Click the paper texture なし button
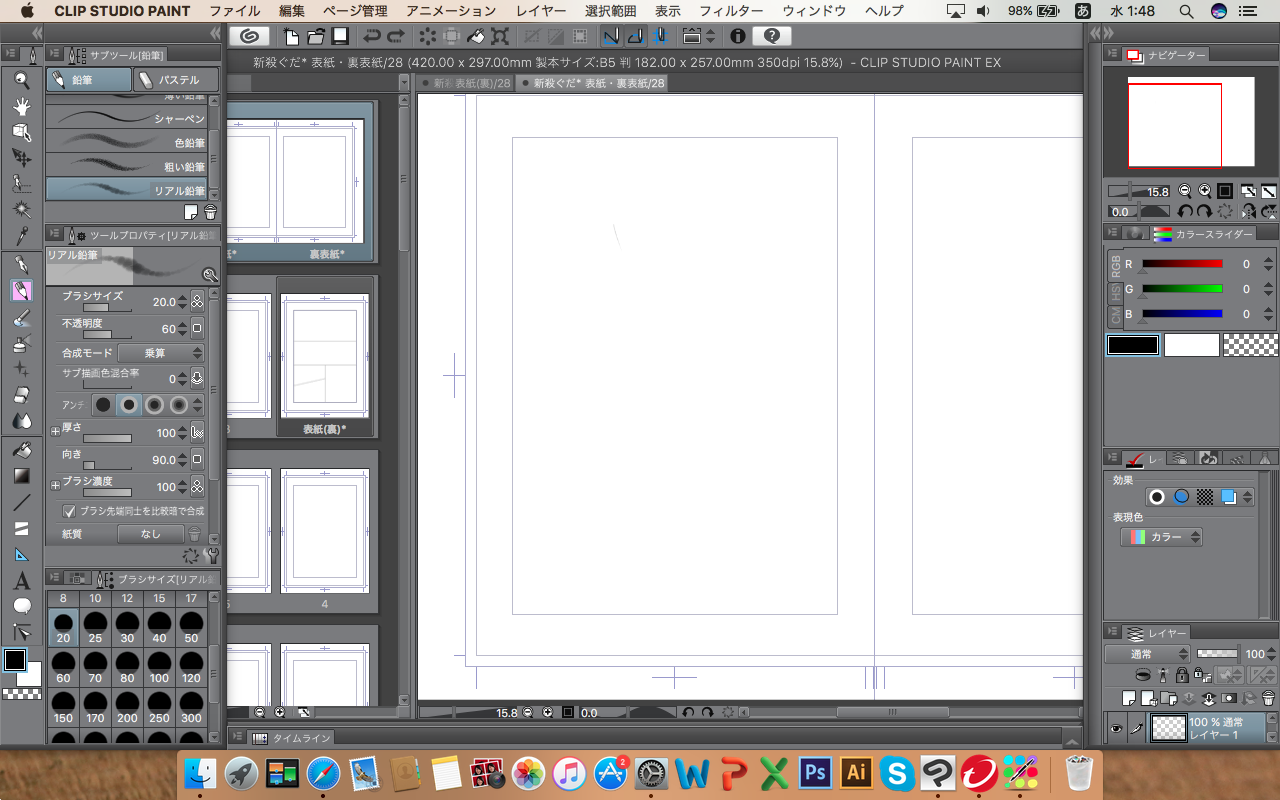The width and height of the screenshot is (1280, 800). tap(150, 534)
